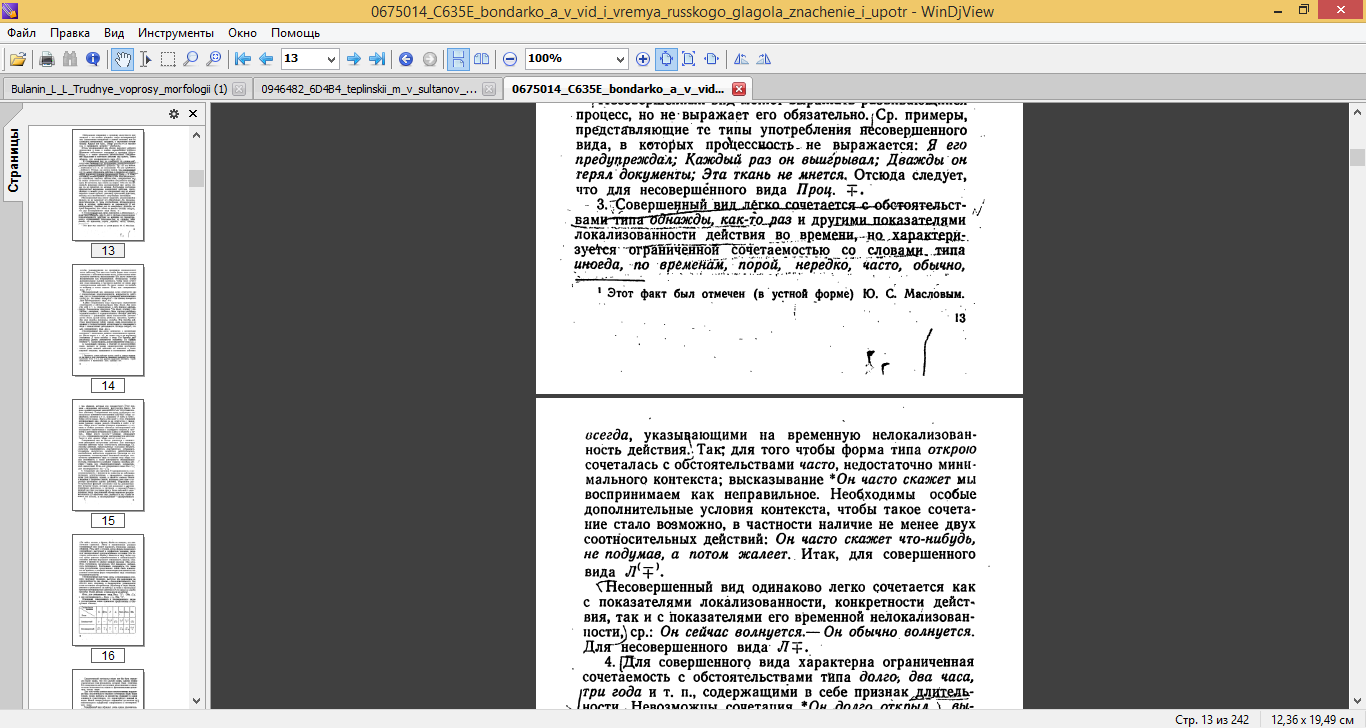Click thumbnails panel scroll down arrow

[x=196, y=701]
